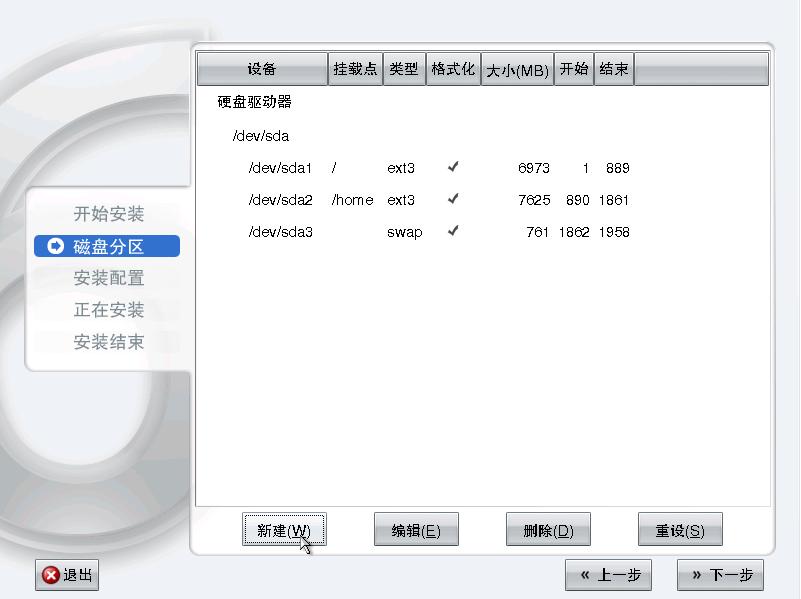Click the 编辑(E) edit button
The width and height of the screenshot is (801, 599).
pyautogui.click(x=416, y=530)
